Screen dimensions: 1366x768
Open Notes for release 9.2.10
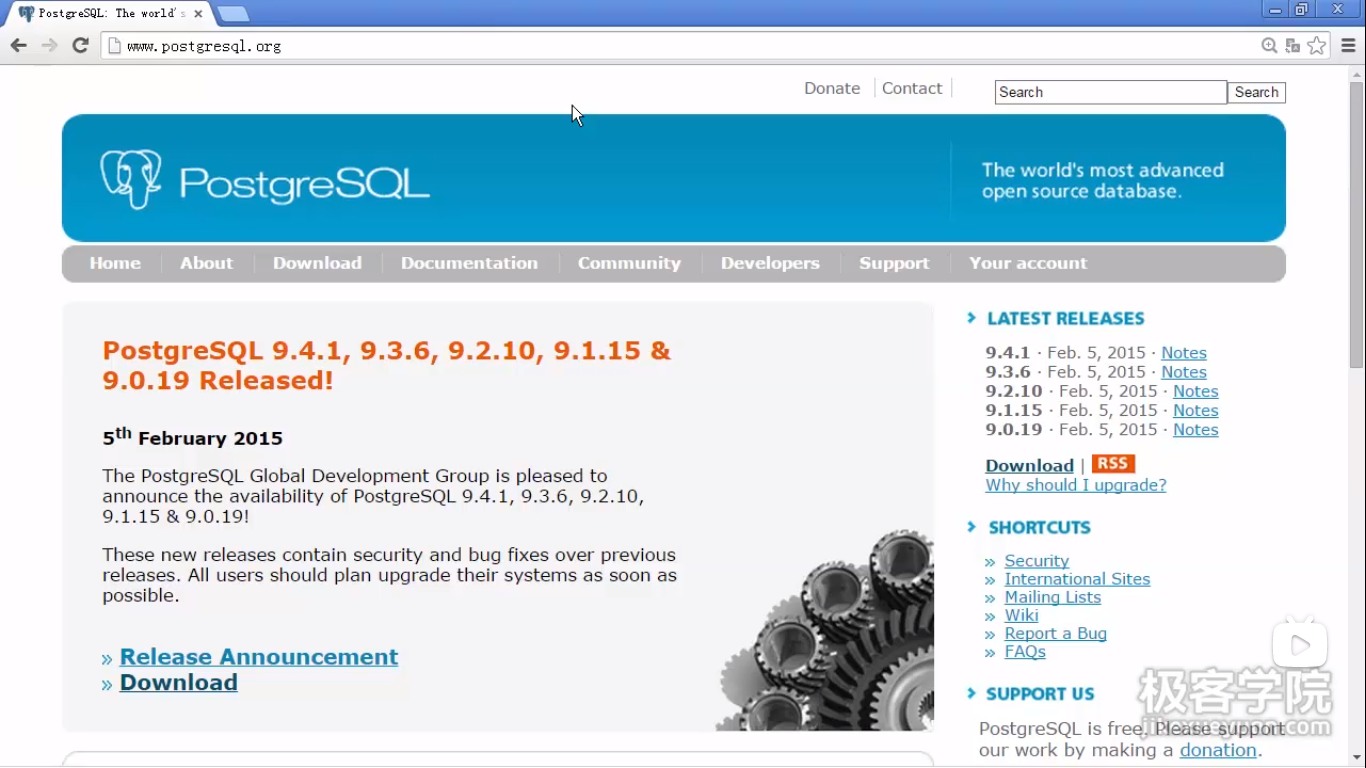pyautogui.click(x=1196, y=391)
